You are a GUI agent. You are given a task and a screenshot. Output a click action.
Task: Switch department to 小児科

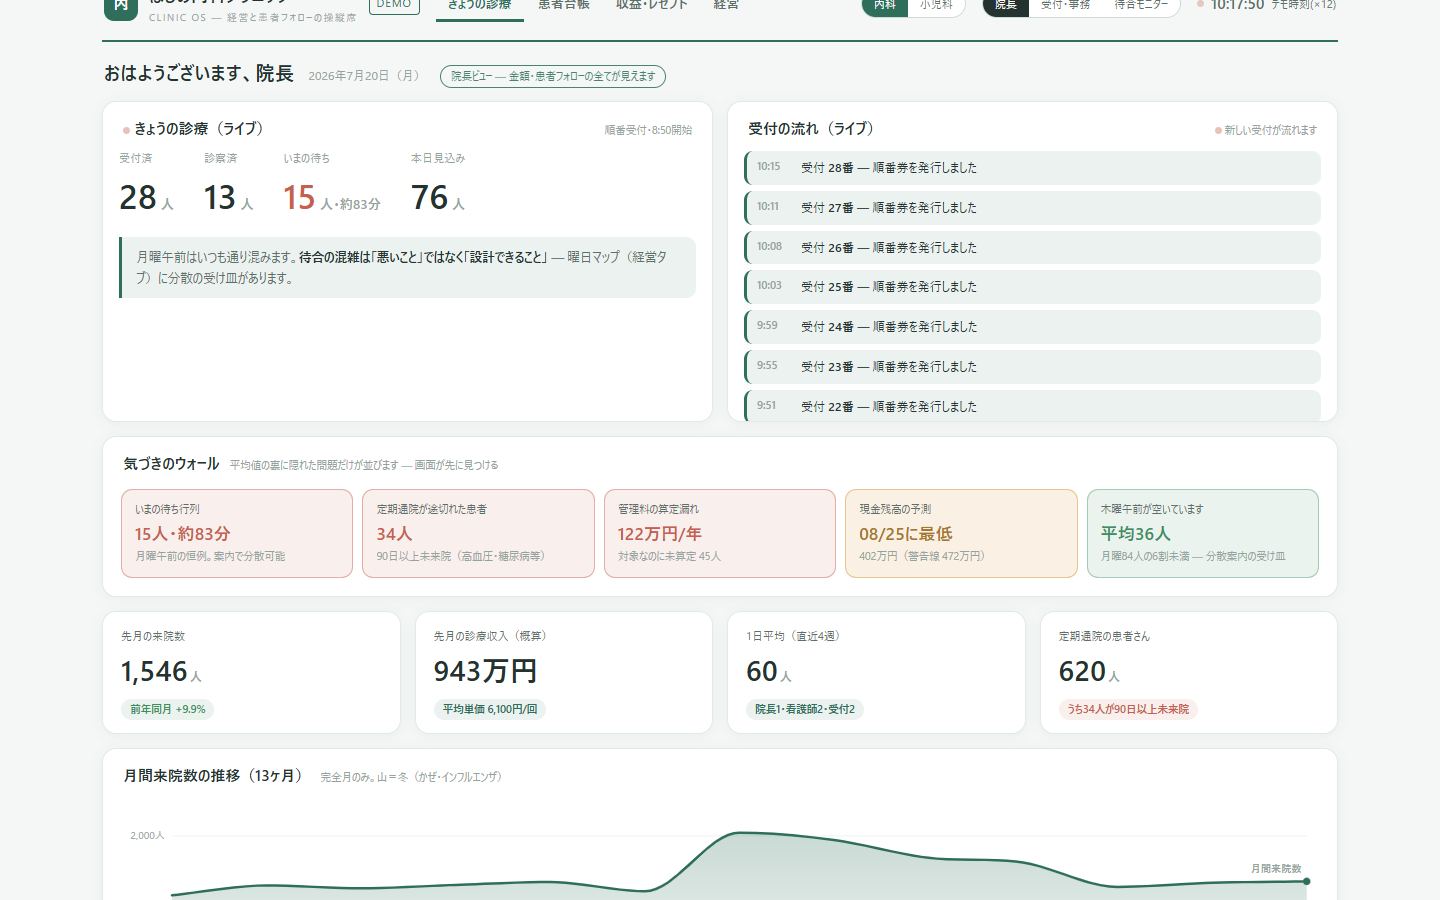point(936,6)
